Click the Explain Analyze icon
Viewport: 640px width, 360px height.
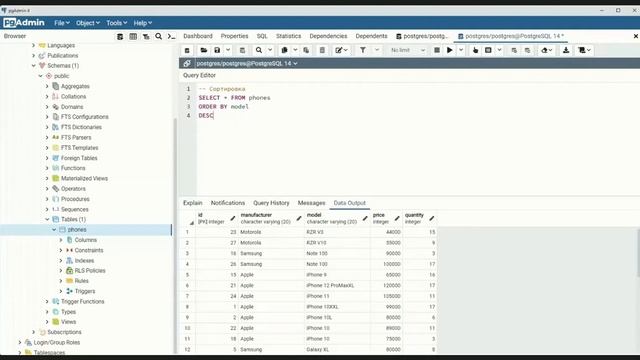[x=488, y=50]
